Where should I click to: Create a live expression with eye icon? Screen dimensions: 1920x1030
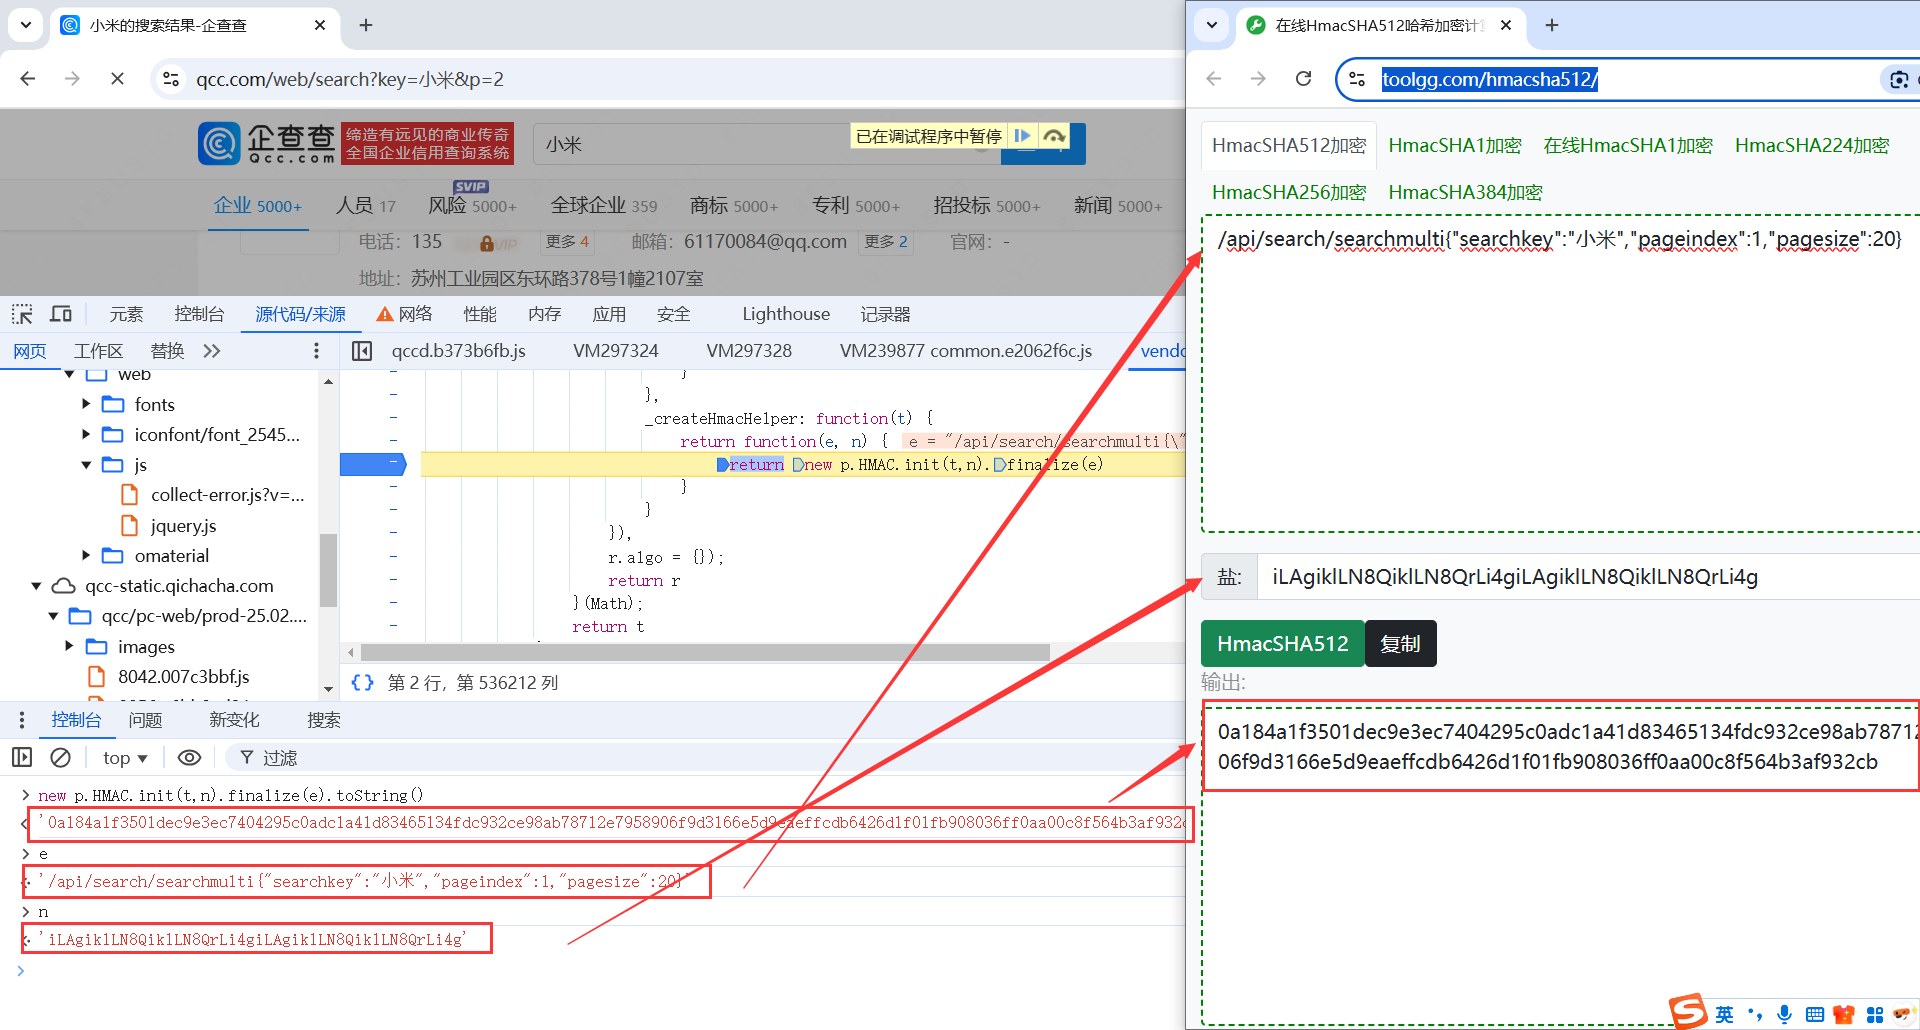[x=189, y=758]
